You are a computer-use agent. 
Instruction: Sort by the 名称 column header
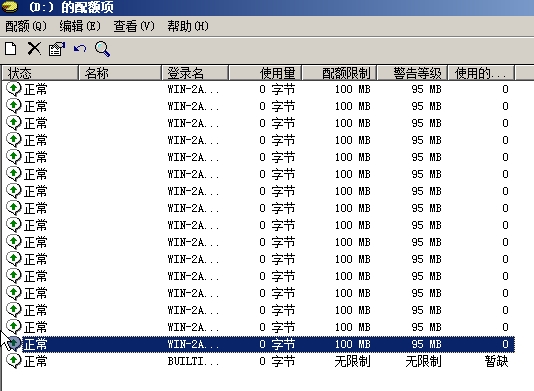pos(120,73)
